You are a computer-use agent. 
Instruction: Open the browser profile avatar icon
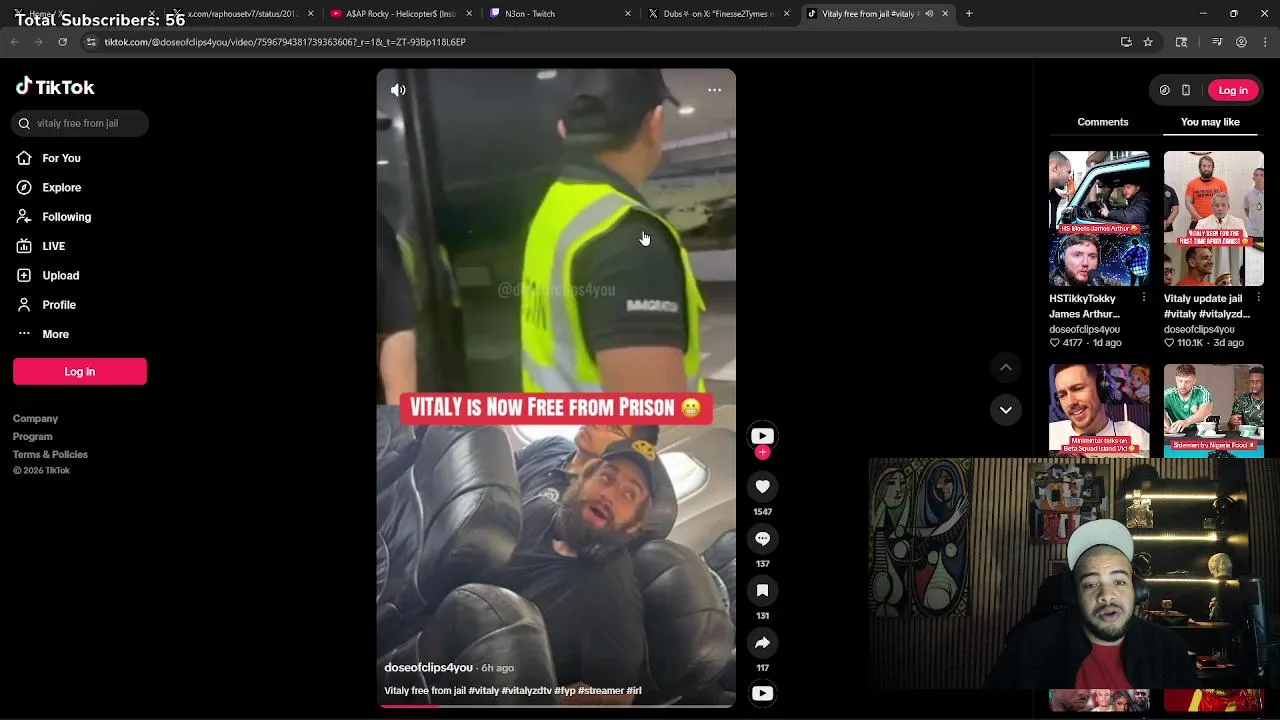tap(1241, 42)
